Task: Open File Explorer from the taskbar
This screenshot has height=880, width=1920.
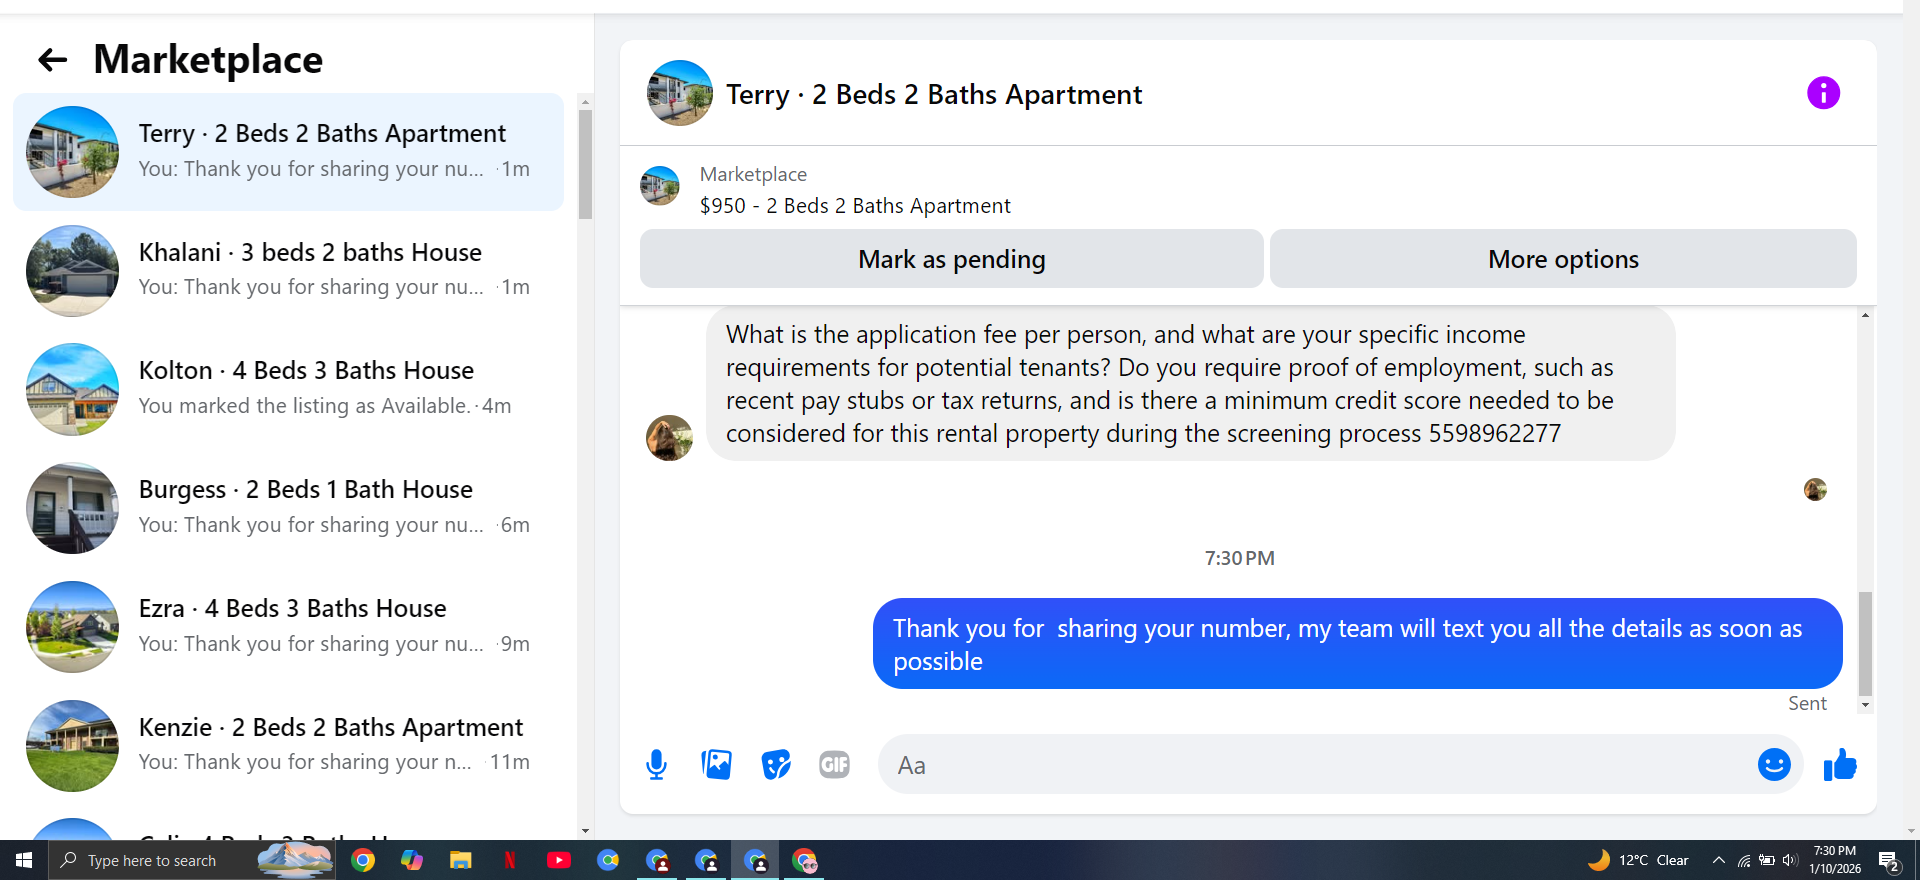Action: pos(460,860)
